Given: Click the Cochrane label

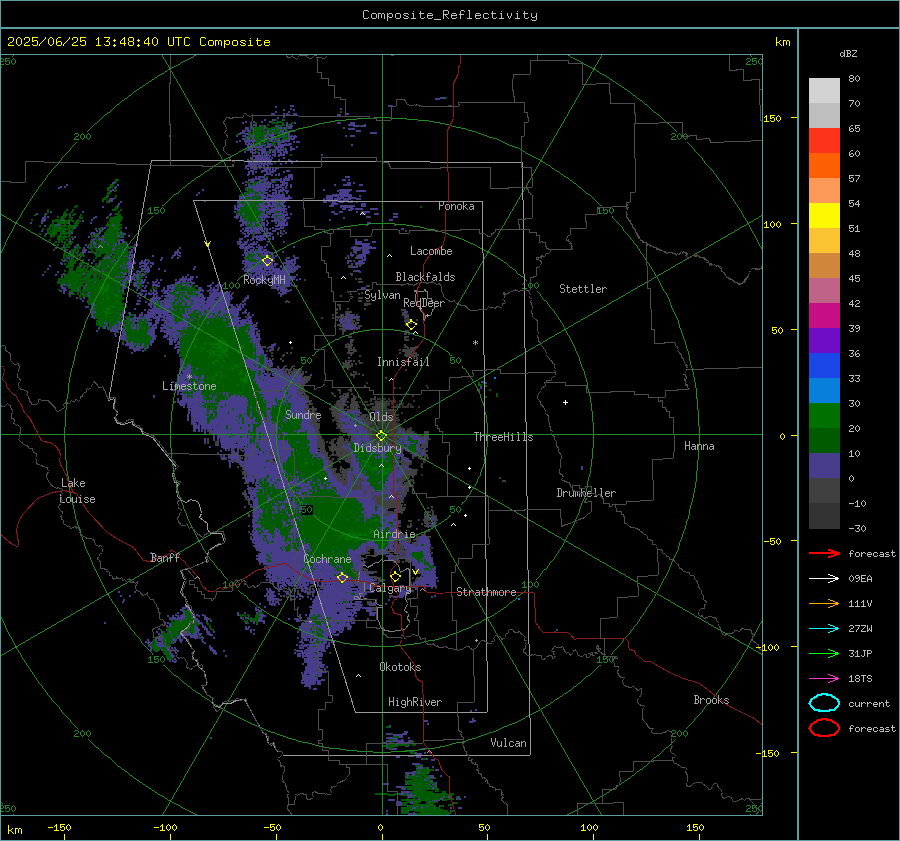Looking at the screenshot, I should pyautogui.click(x=327, y=559).
